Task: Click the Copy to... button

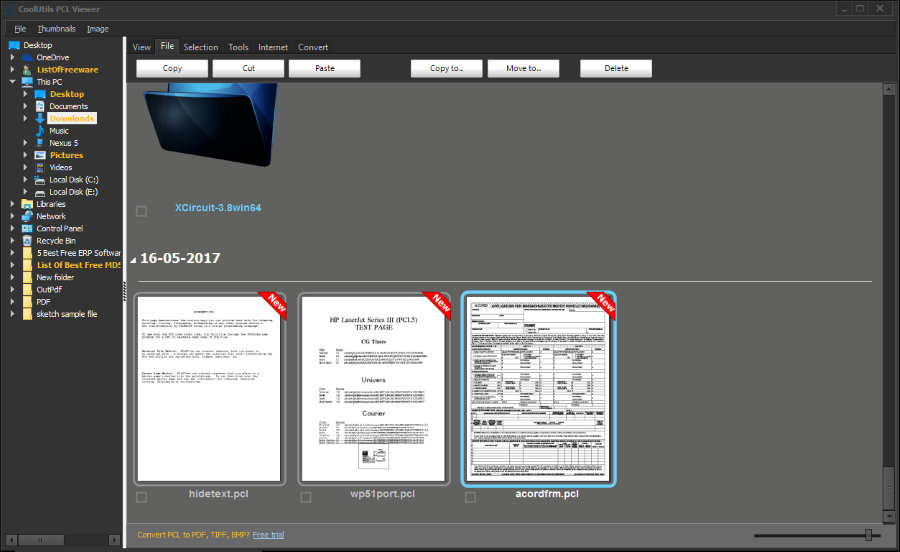Action: (x=447, y=68)
